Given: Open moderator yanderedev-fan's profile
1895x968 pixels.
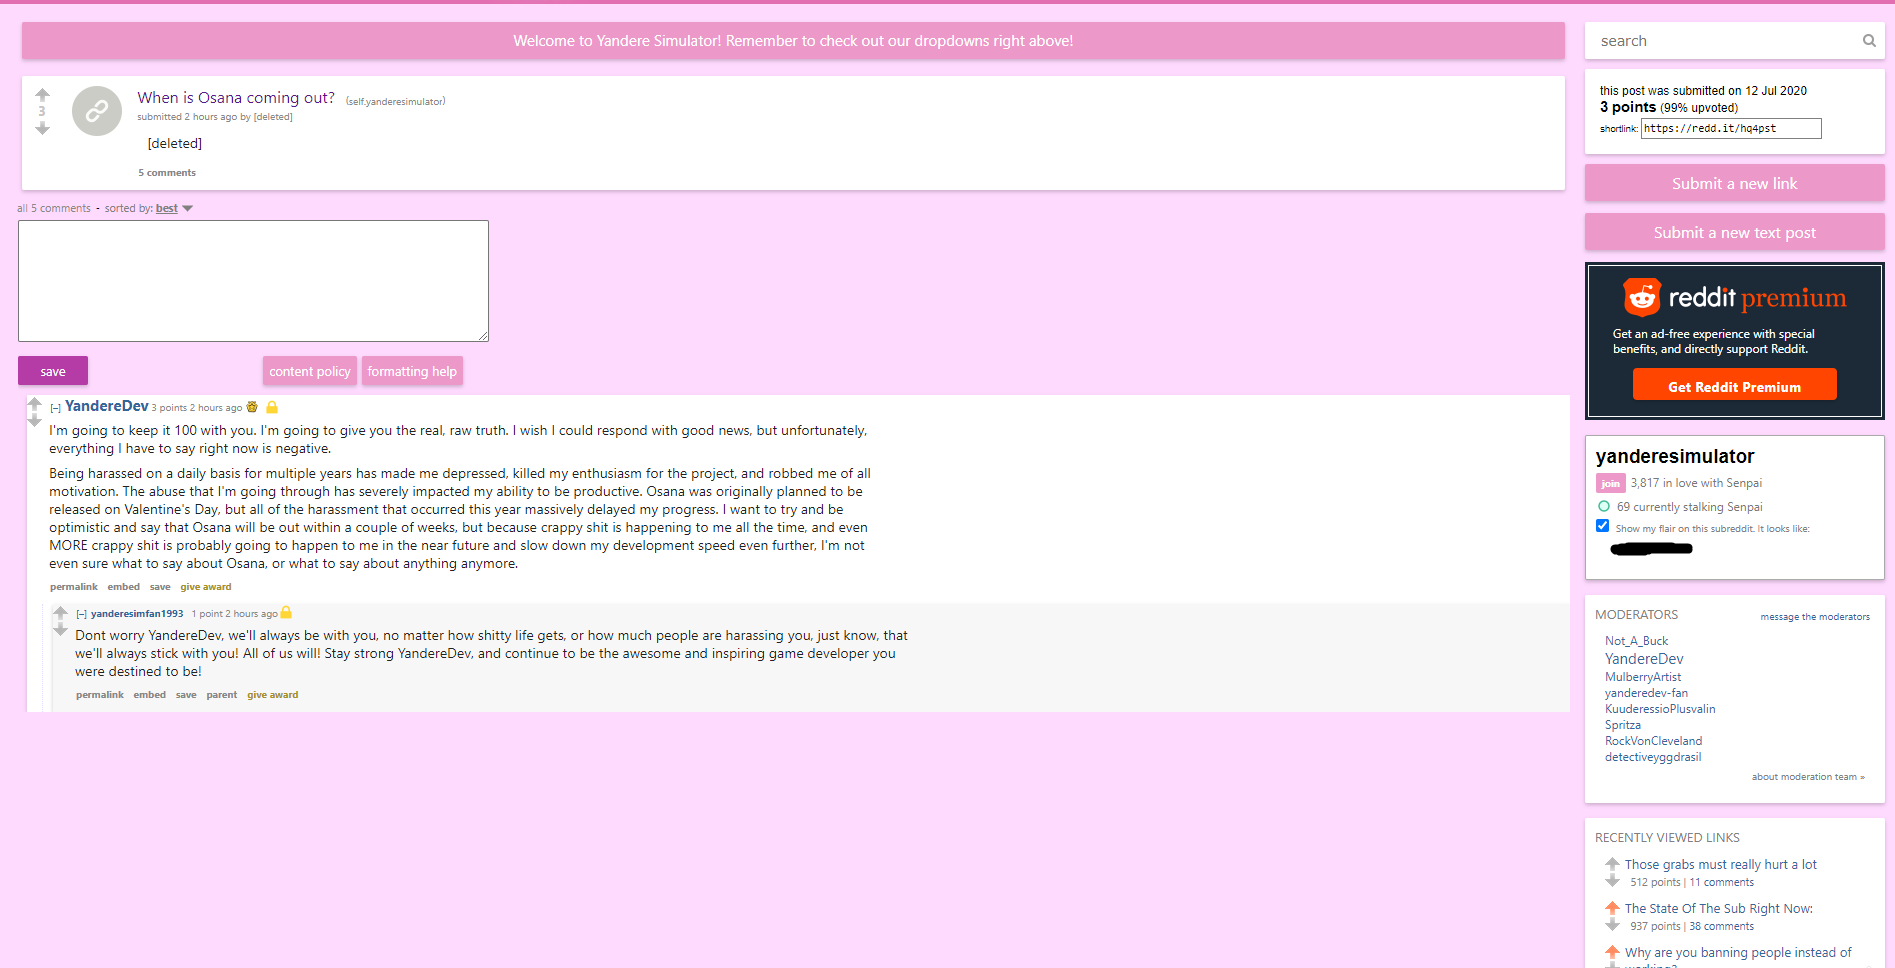Looking at the screenshot, I should tap(1646, 693).
